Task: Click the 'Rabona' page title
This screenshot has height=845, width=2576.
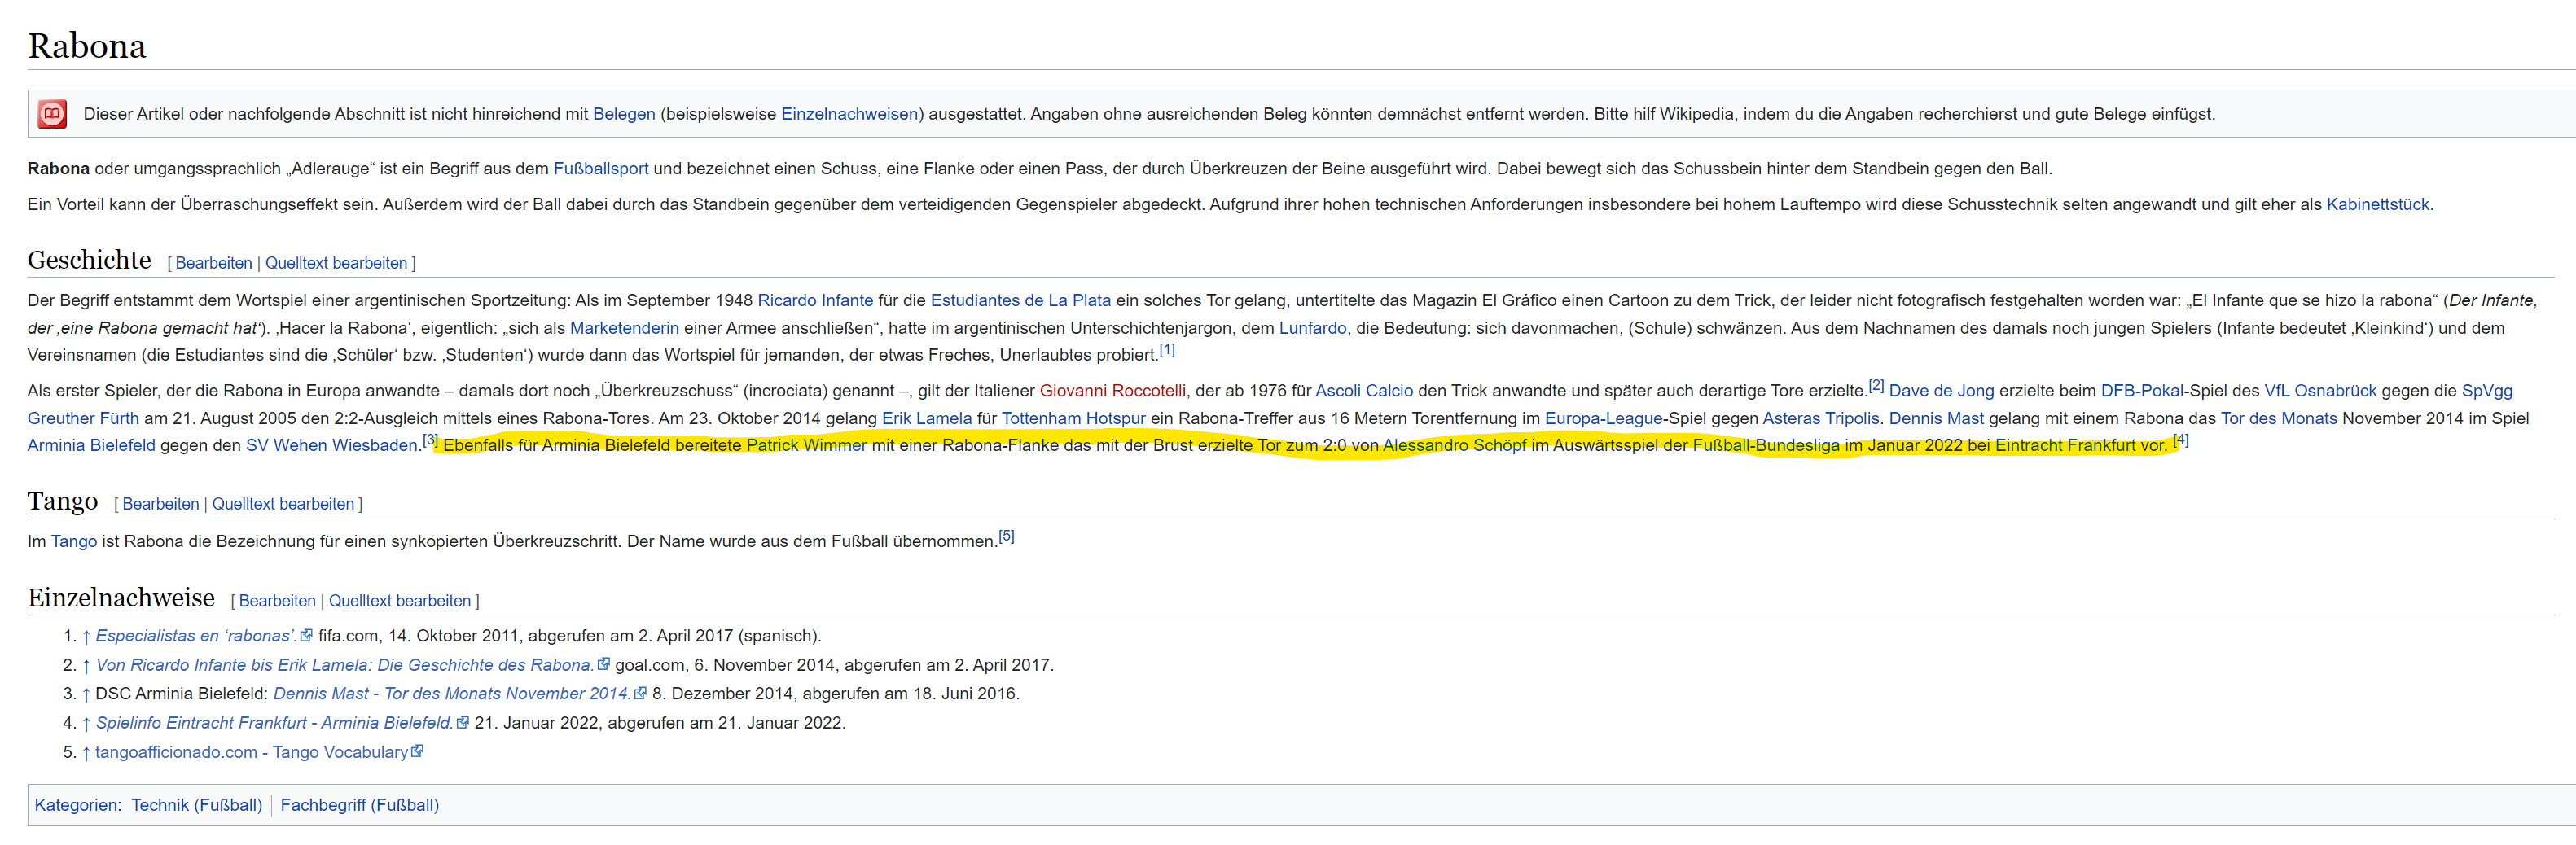Action: (x=87, y=46)
